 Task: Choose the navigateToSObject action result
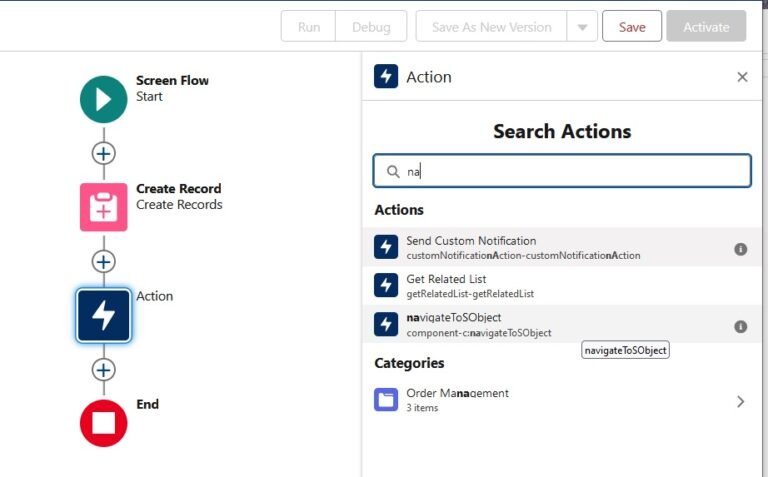[x=561, y=324]
